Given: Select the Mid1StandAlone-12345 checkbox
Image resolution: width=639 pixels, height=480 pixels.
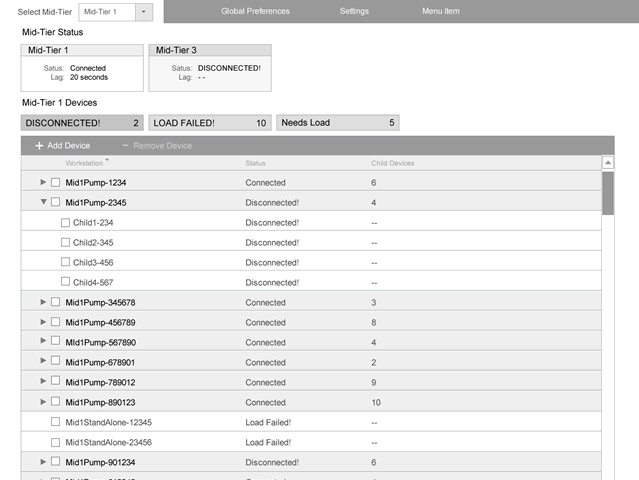Looking at the screenshot, I should coord(56,422).
